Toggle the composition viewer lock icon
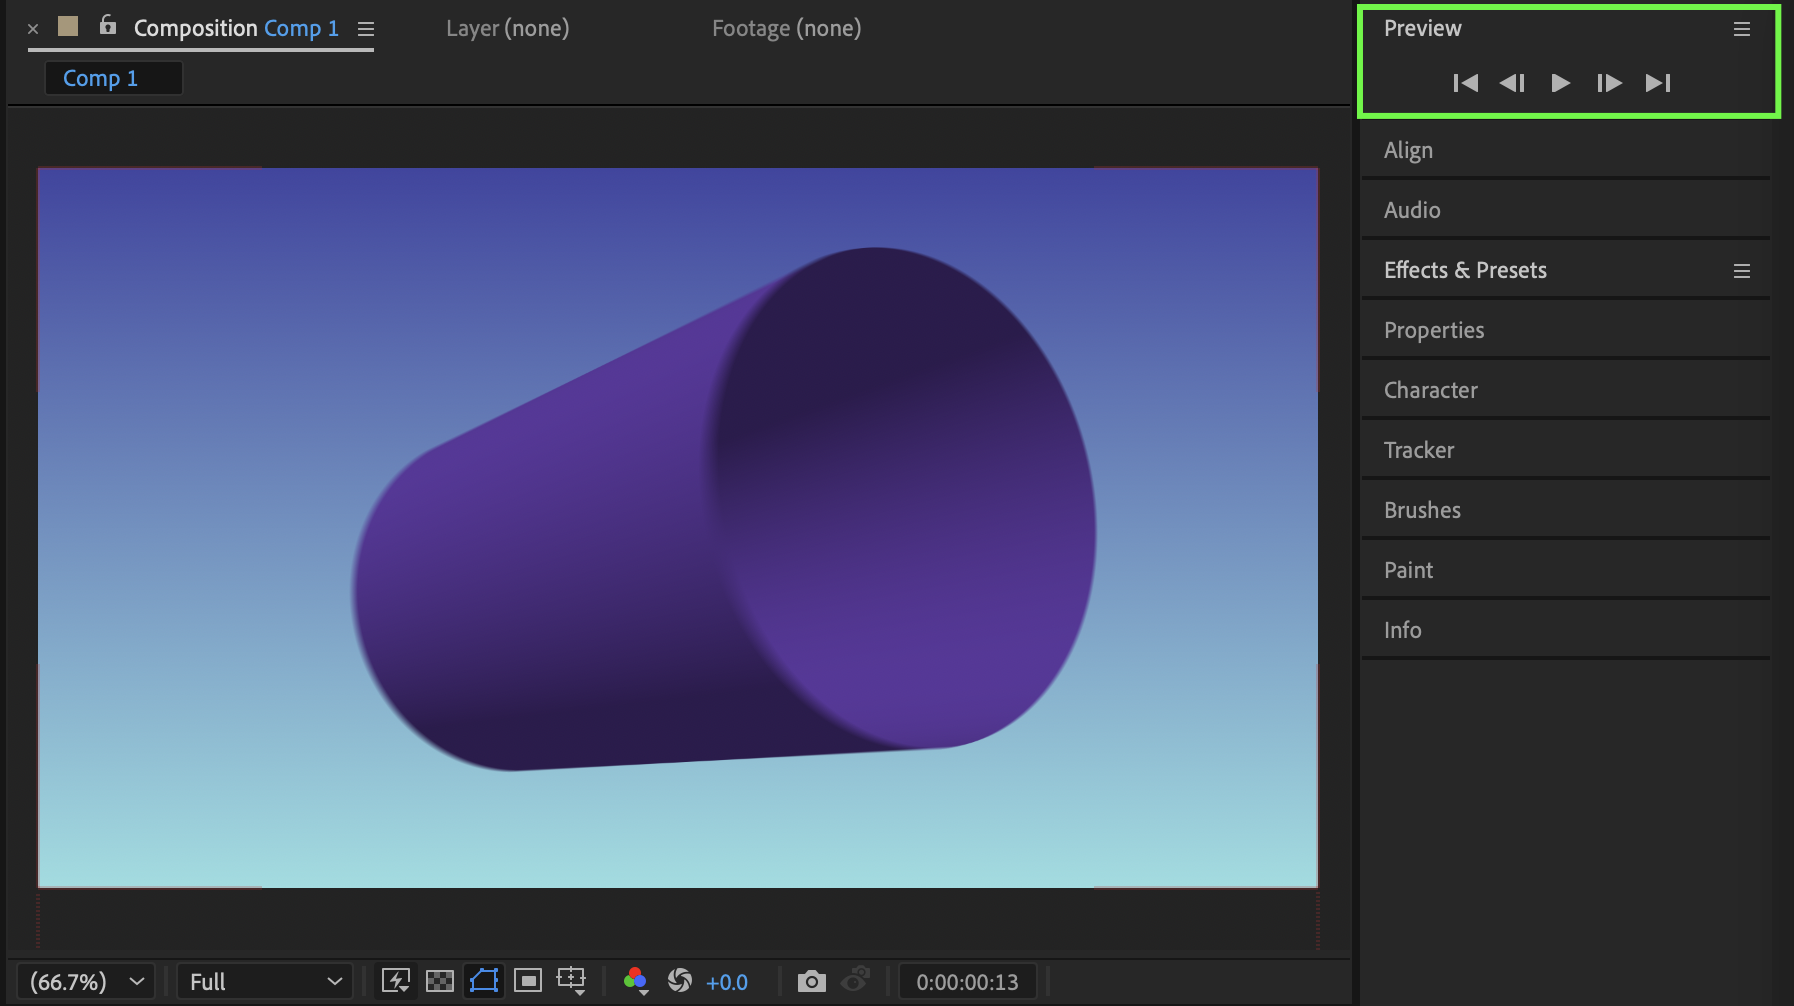Viewport: 1794px width, 1006px height. tap(108, 26)
